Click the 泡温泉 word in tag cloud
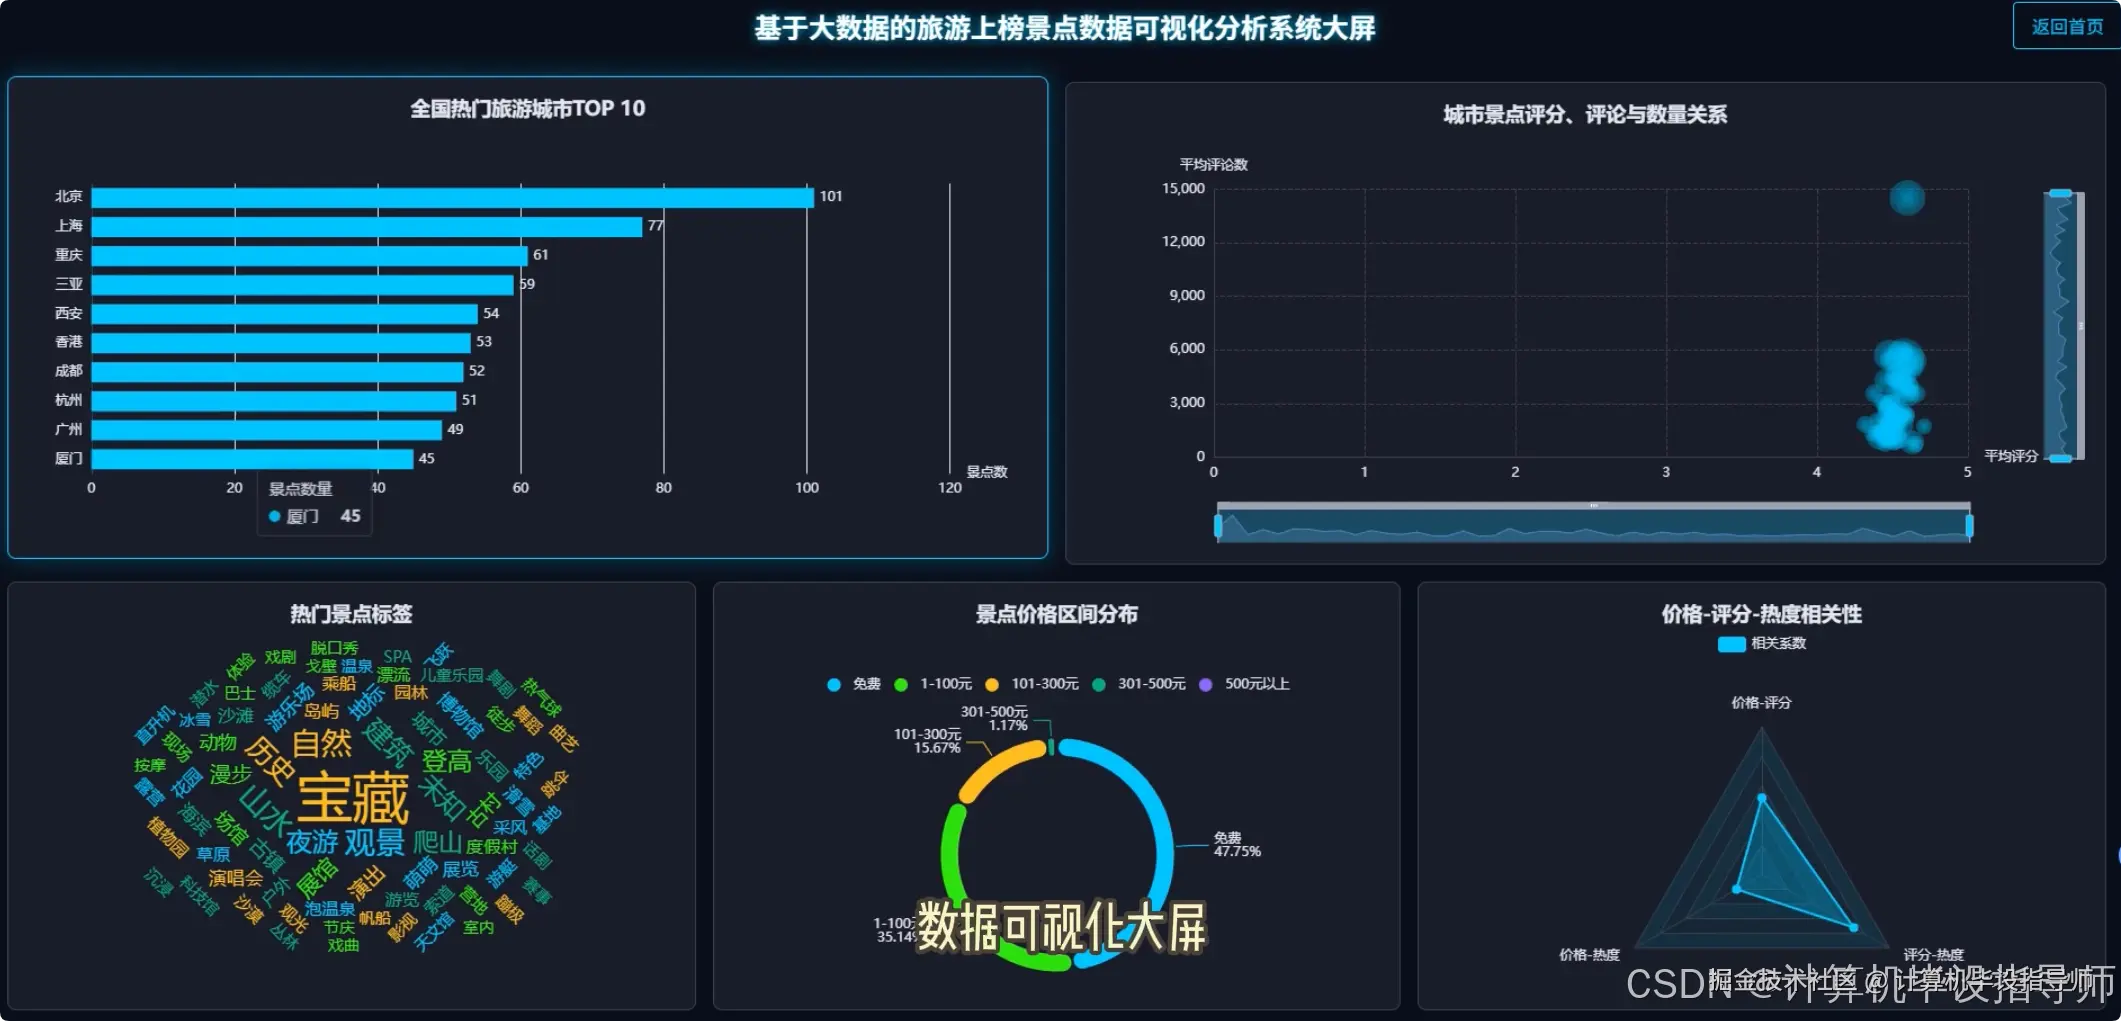Screen dimensions: 2121x1021 330,908
